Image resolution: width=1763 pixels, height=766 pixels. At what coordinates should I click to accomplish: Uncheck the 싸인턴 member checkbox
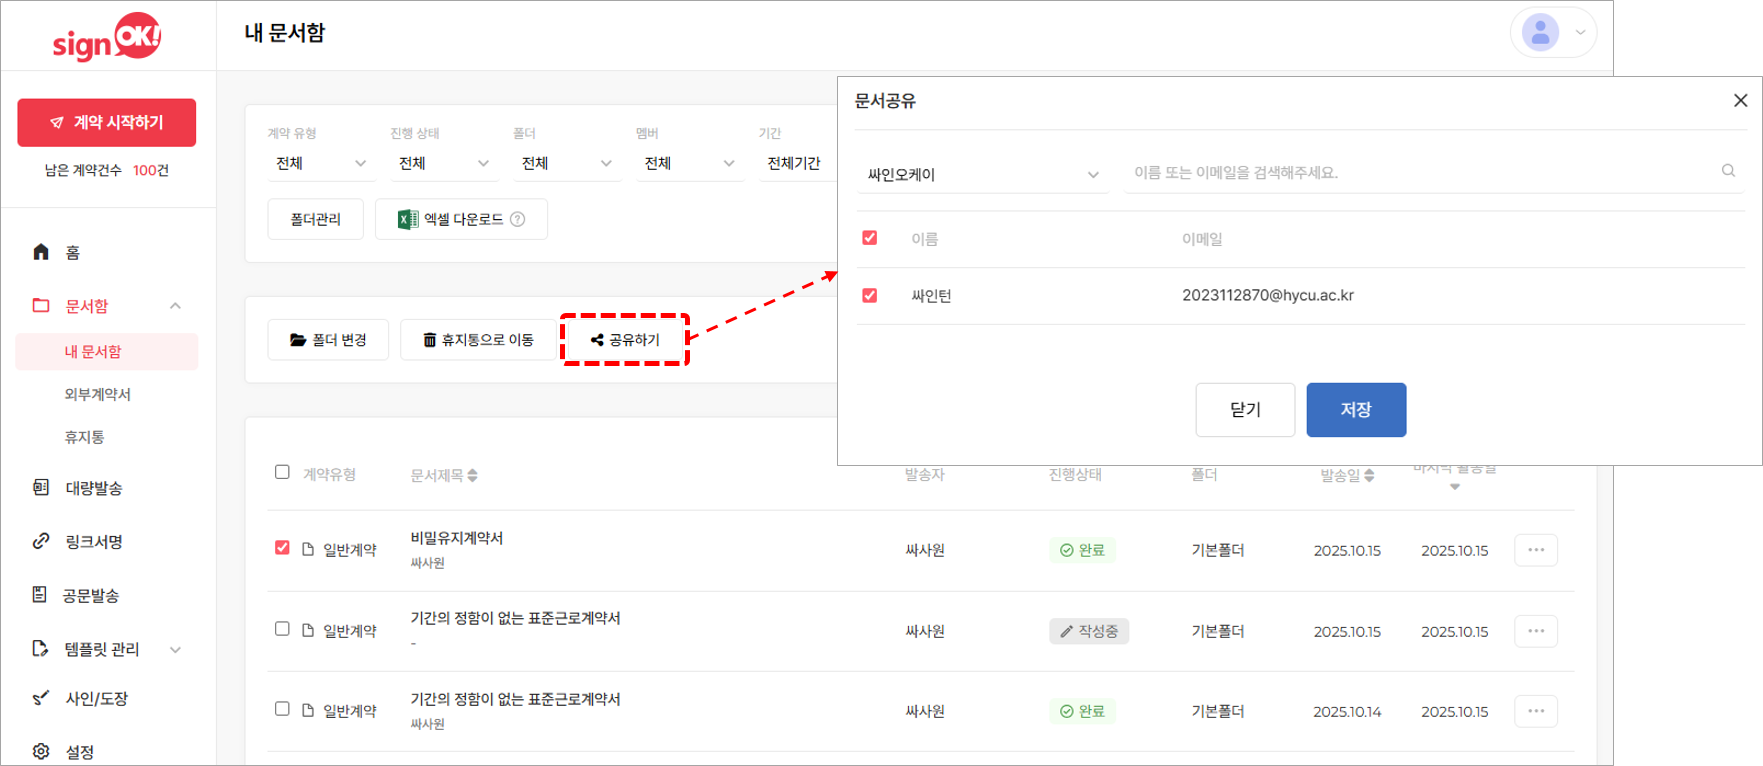[870, 295]
